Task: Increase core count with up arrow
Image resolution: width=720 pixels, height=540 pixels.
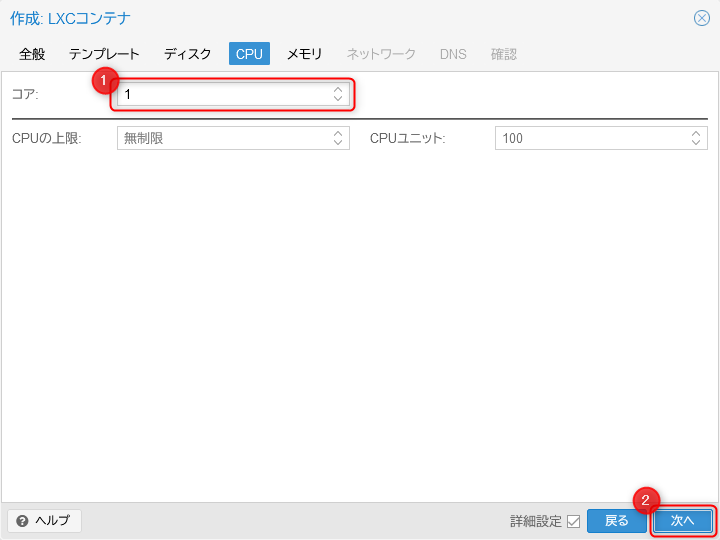Action: tap(338, 90)
